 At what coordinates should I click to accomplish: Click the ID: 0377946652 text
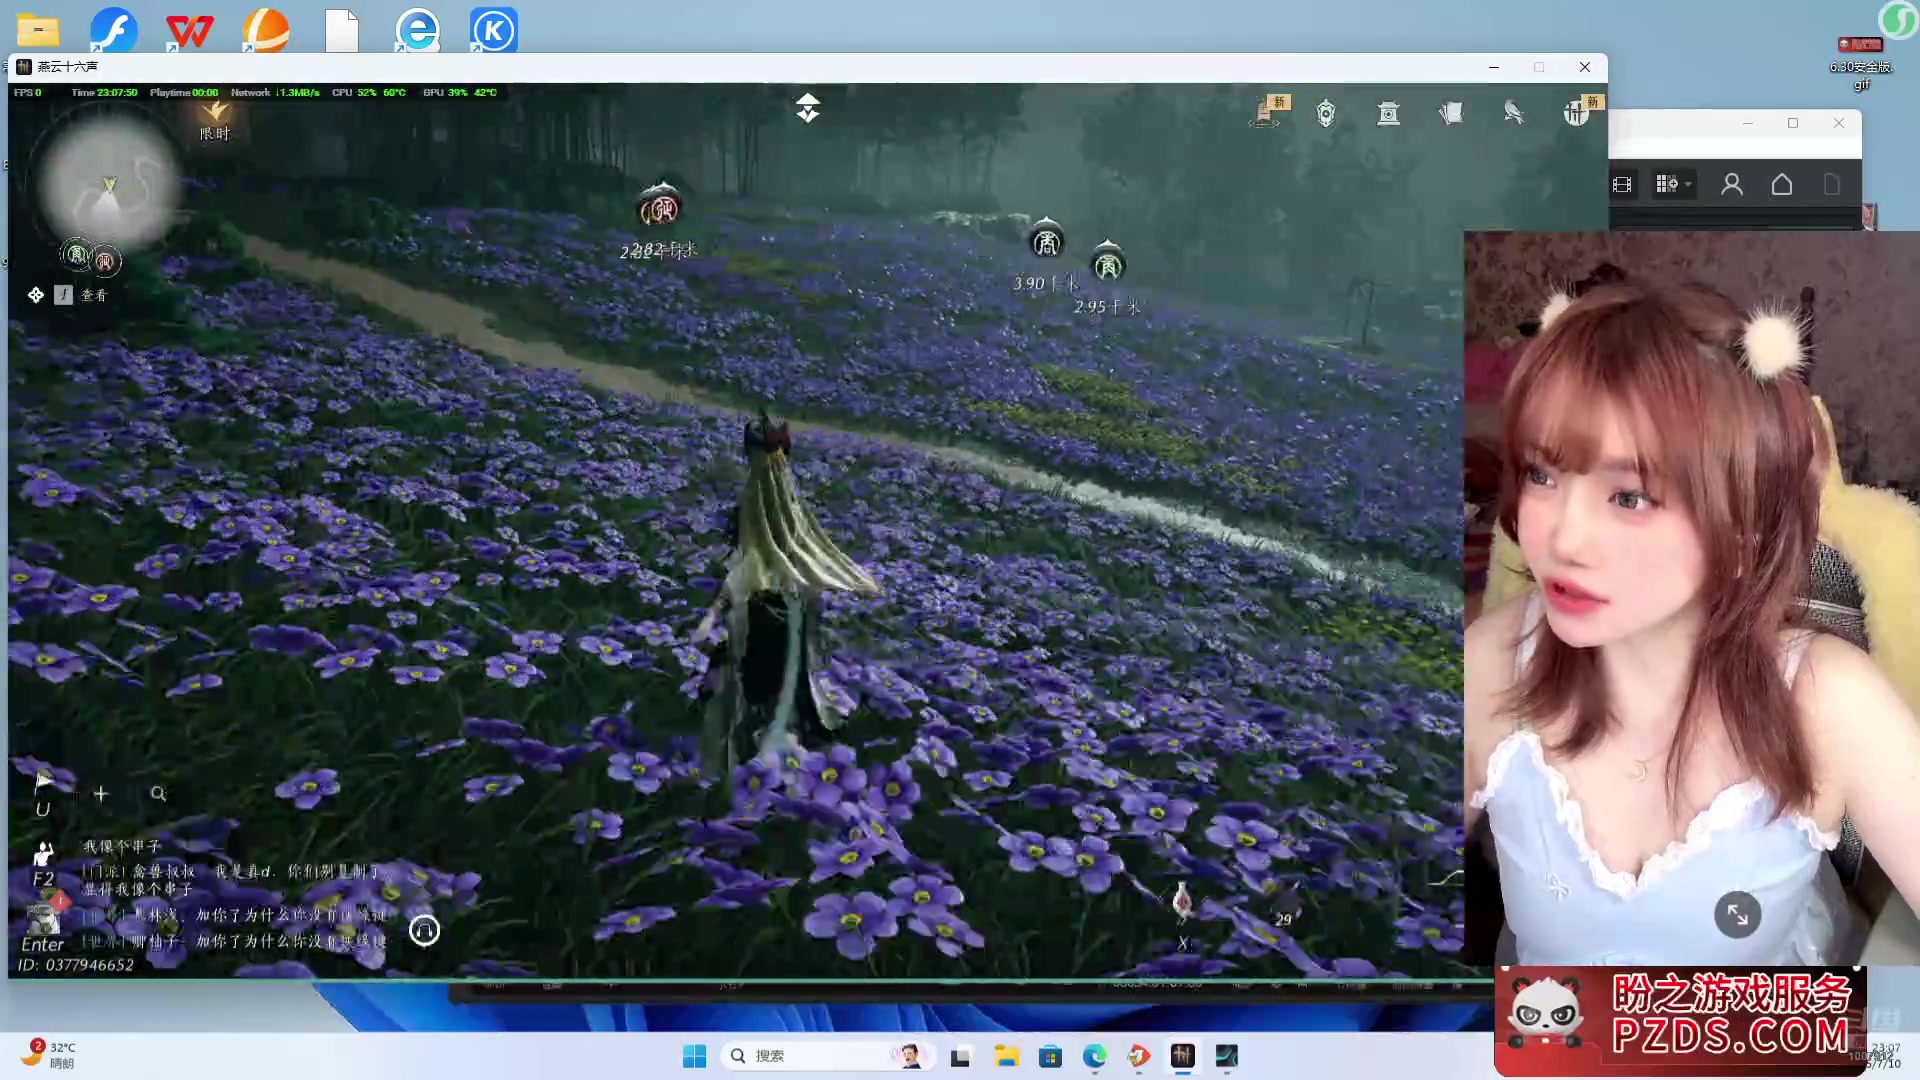[75, 965]
